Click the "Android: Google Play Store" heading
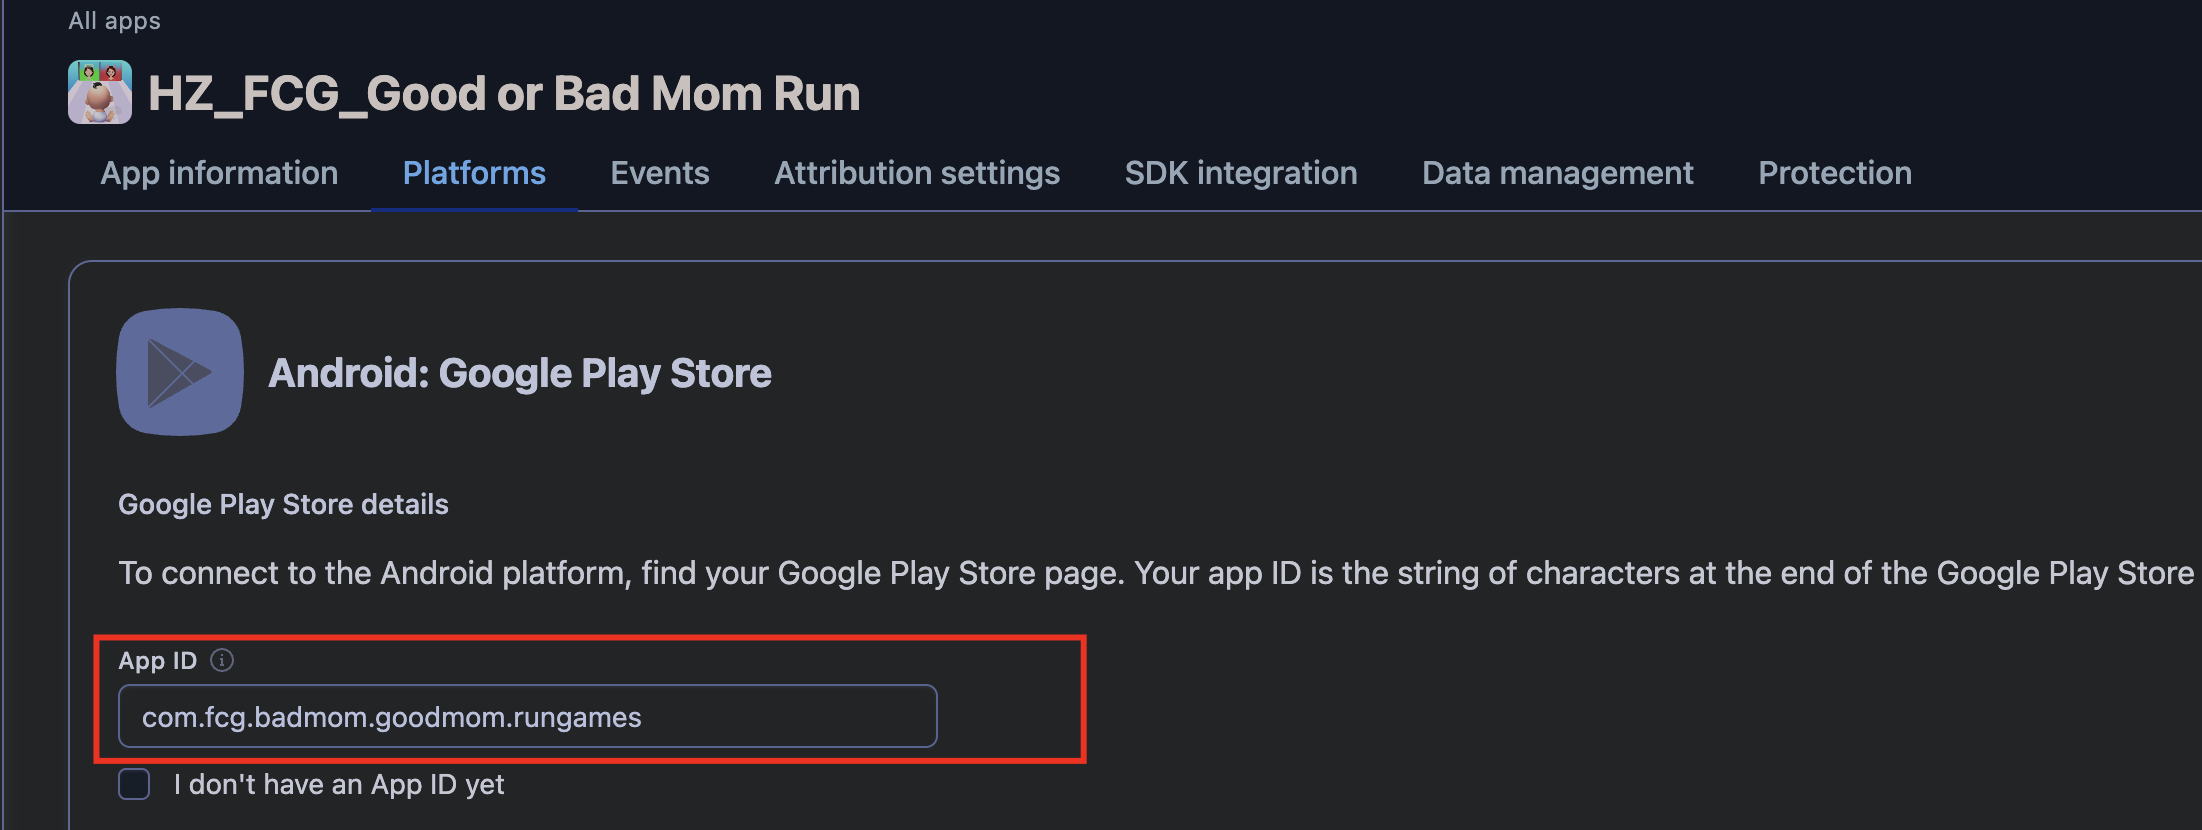Viewport: 2202px width, 830px height. (x=520, y=373)
